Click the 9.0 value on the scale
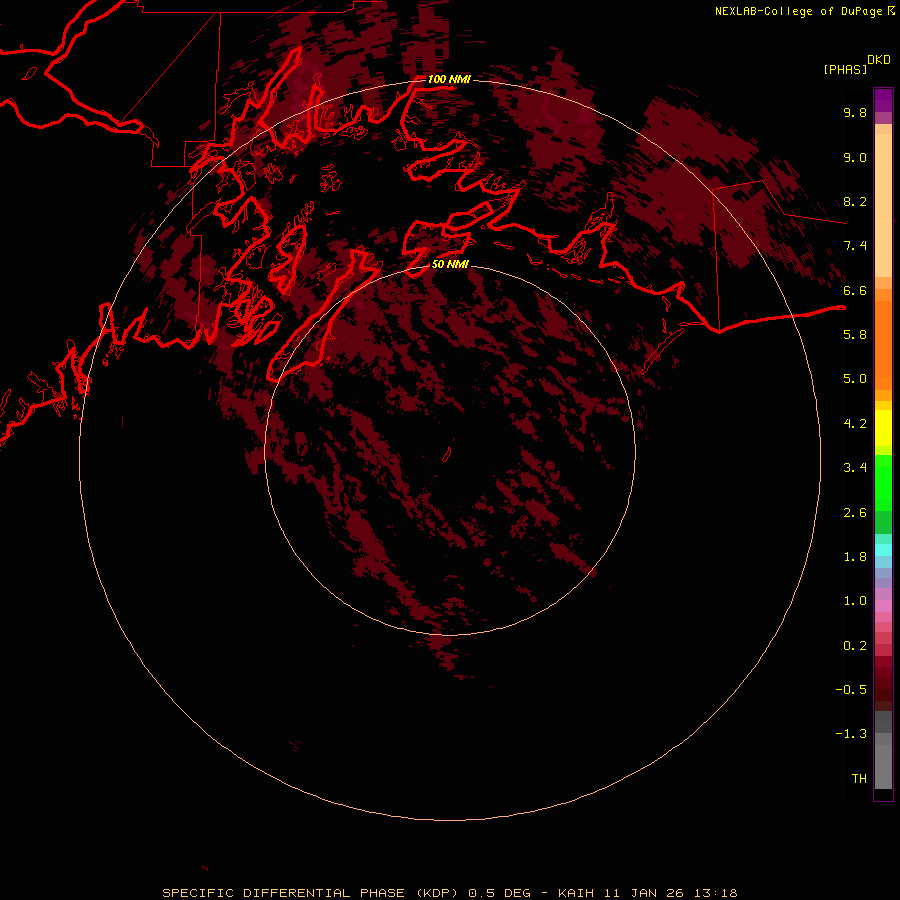This screenshot has width=900, height=900. coord(855,157)
